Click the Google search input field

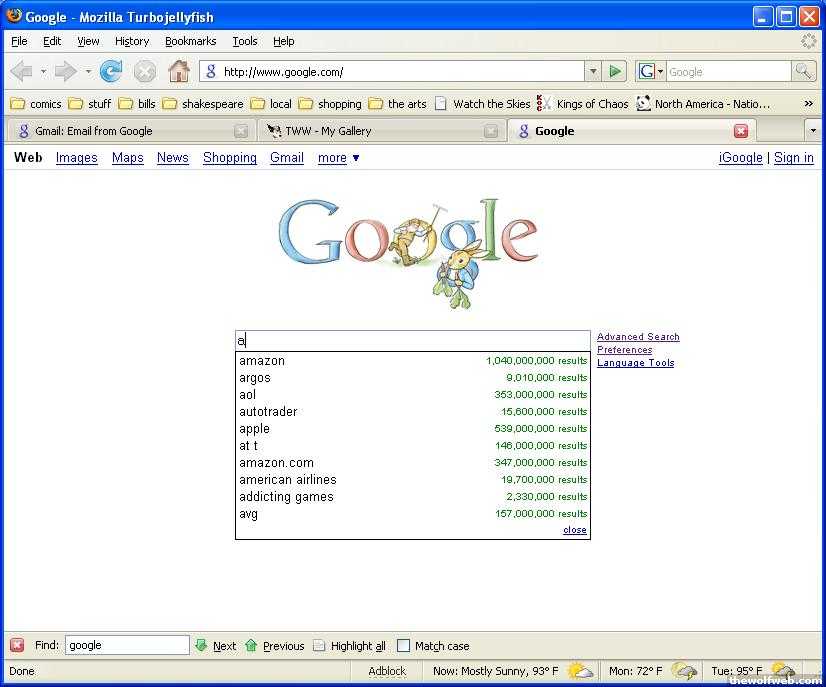click(412, 341)
